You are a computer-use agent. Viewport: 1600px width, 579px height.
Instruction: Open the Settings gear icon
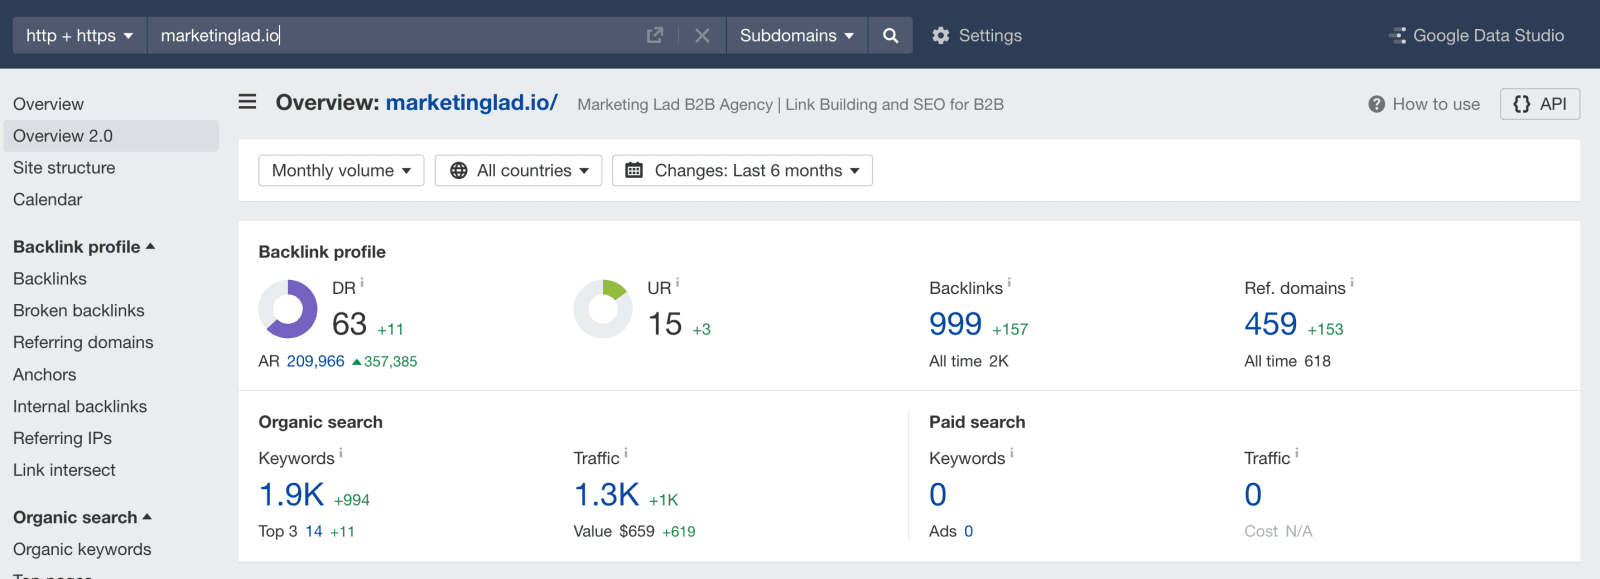coord(940,35)
